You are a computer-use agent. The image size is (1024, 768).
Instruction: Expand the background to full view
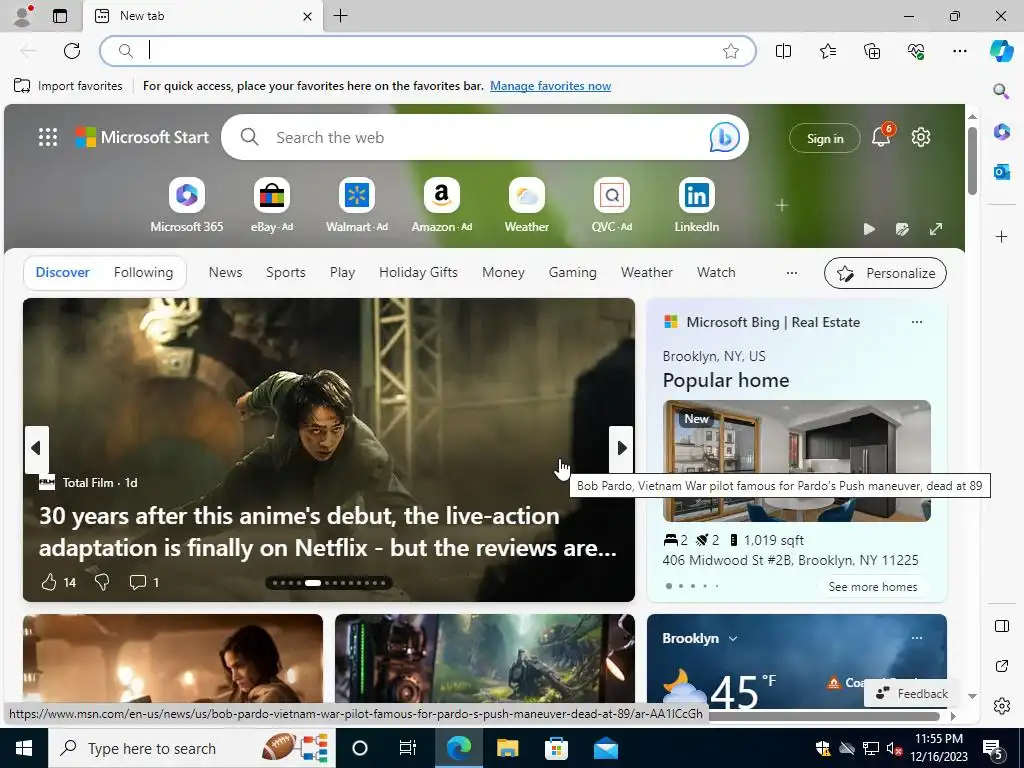(936, 229)
